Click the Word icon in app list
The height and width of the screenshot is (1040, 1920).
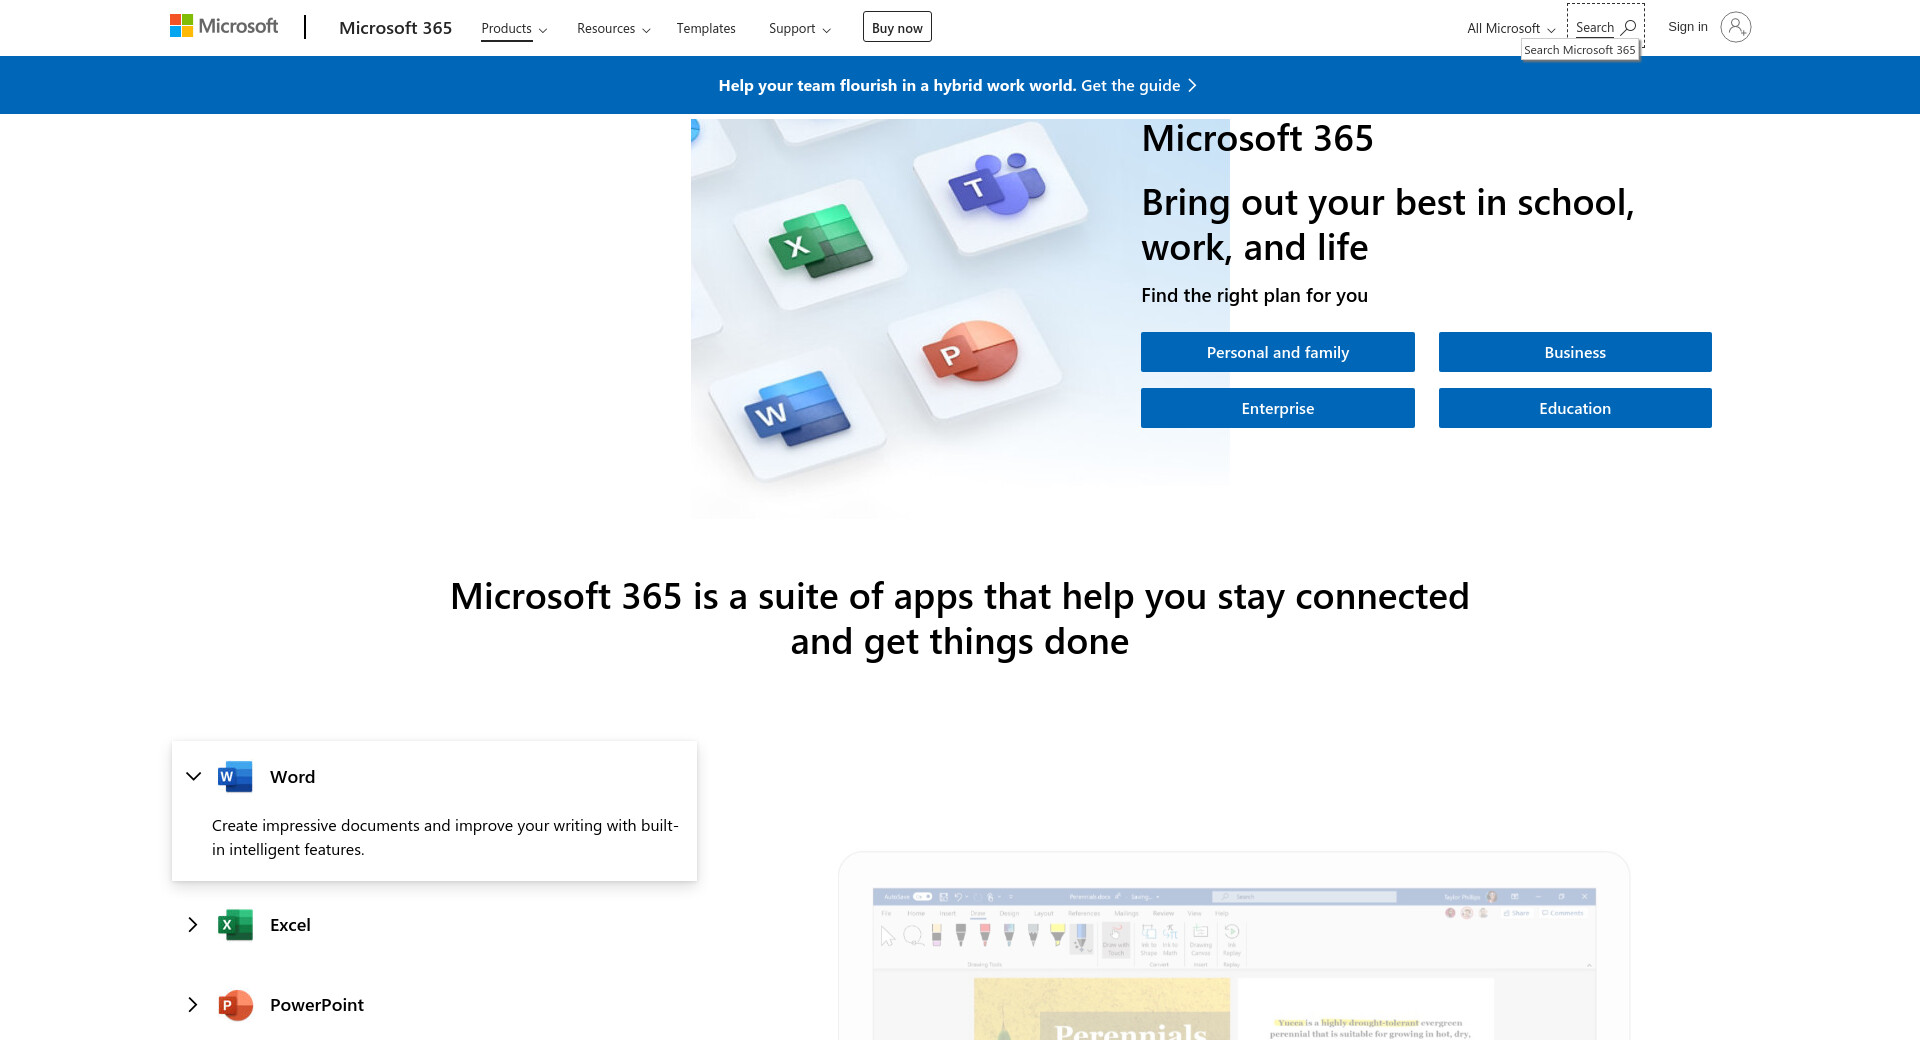click(x=235, y=777)
